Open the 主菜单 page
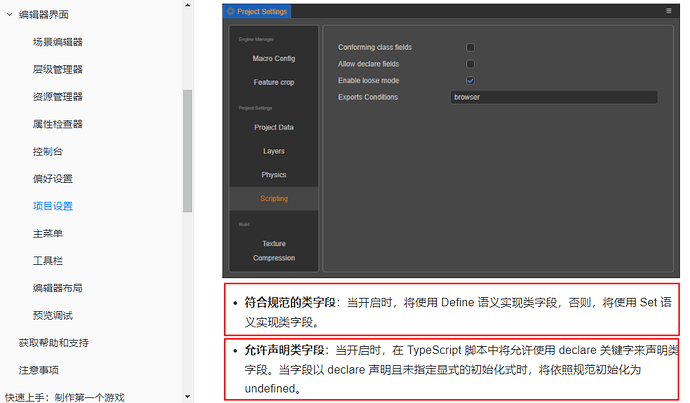This screenshot has width=690, height=403. (x=48, y=233)
